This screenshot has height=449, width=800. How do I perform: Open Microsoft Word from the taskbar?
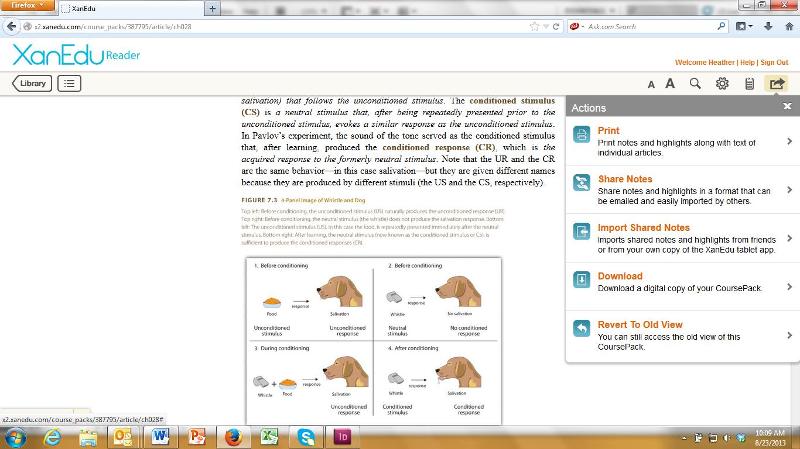160,437
